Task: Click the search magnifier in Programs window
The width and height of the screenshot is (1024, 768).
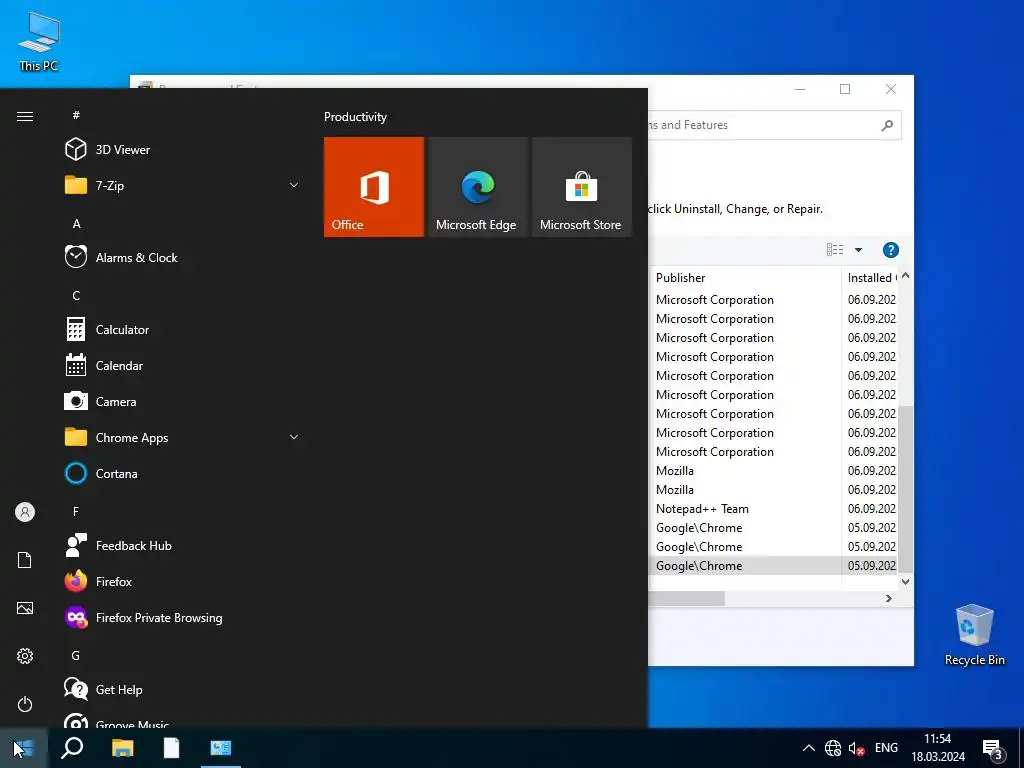Action: pyautogui.click(x=887, y=125)
